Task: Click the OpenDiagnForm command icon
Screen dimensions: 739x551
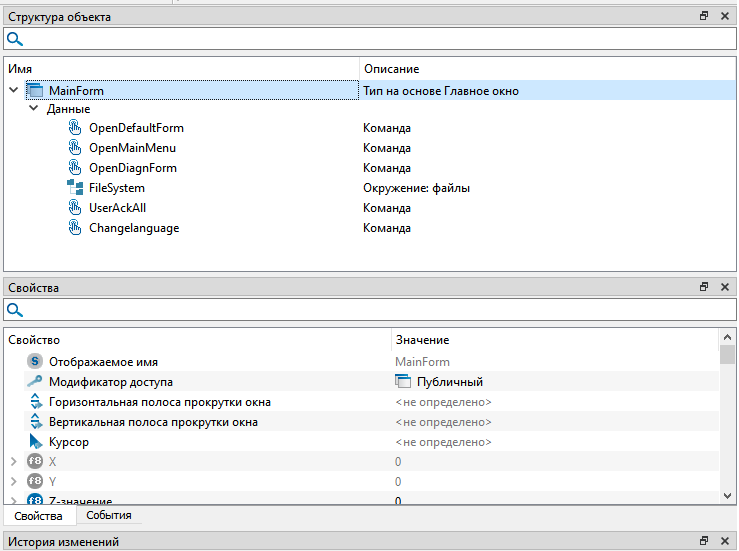Action: [75, 168]
